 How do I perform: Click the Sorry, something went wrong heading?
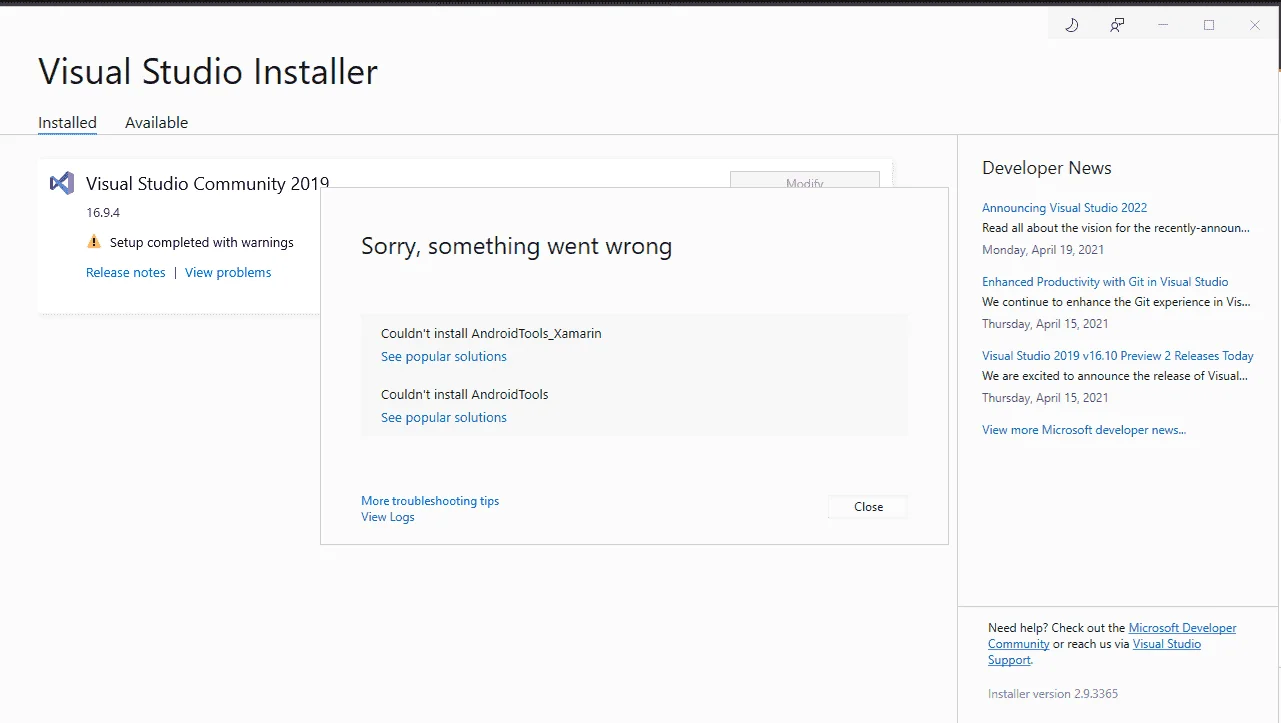(x=516, y=246)
